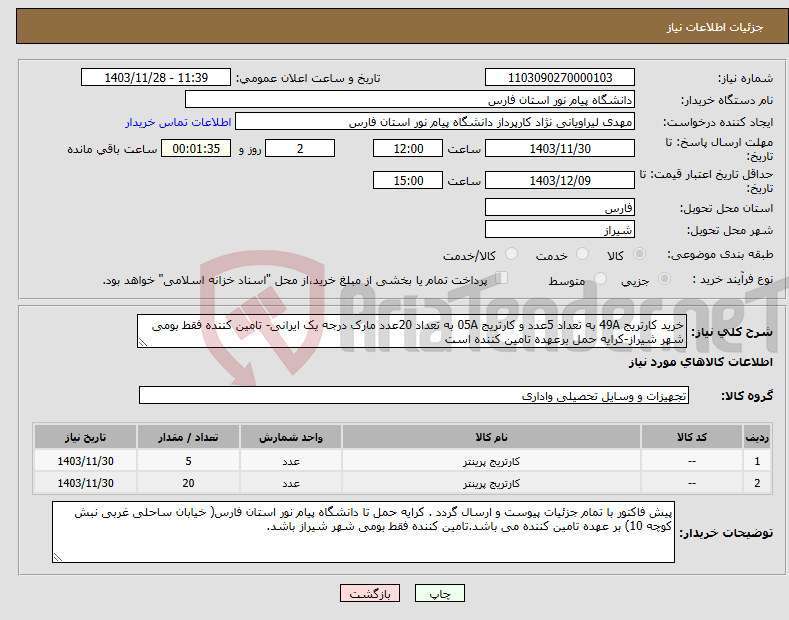Click the شرح کلی نیاز description text area

412,331
